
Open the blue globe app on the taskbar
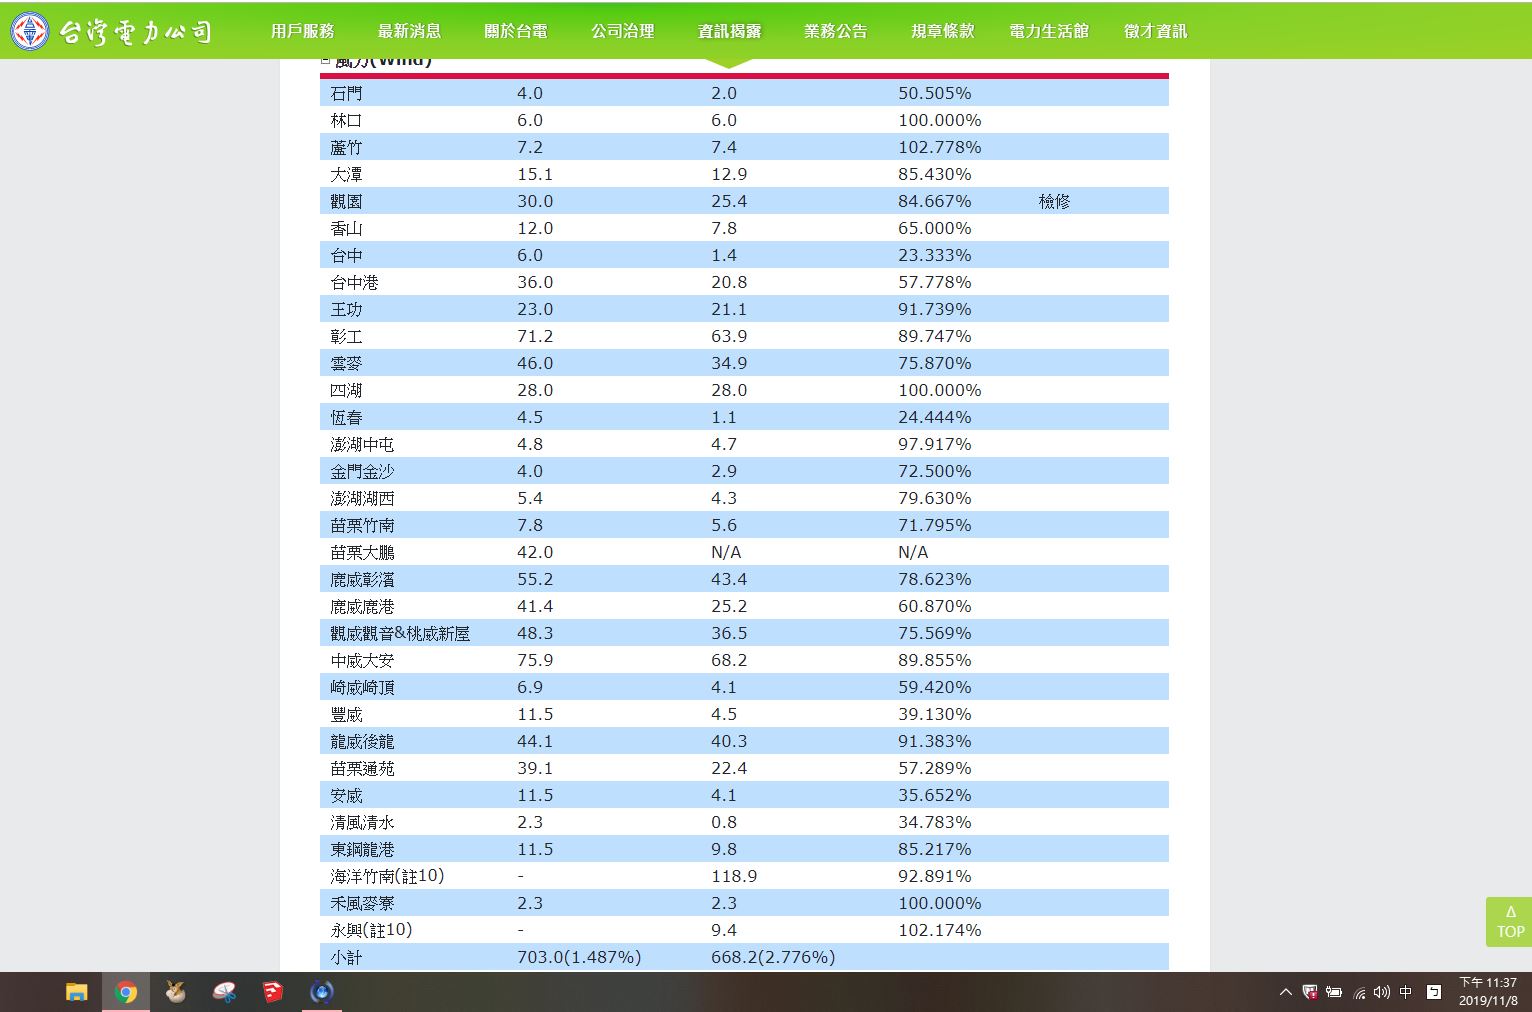coord(322,992)
